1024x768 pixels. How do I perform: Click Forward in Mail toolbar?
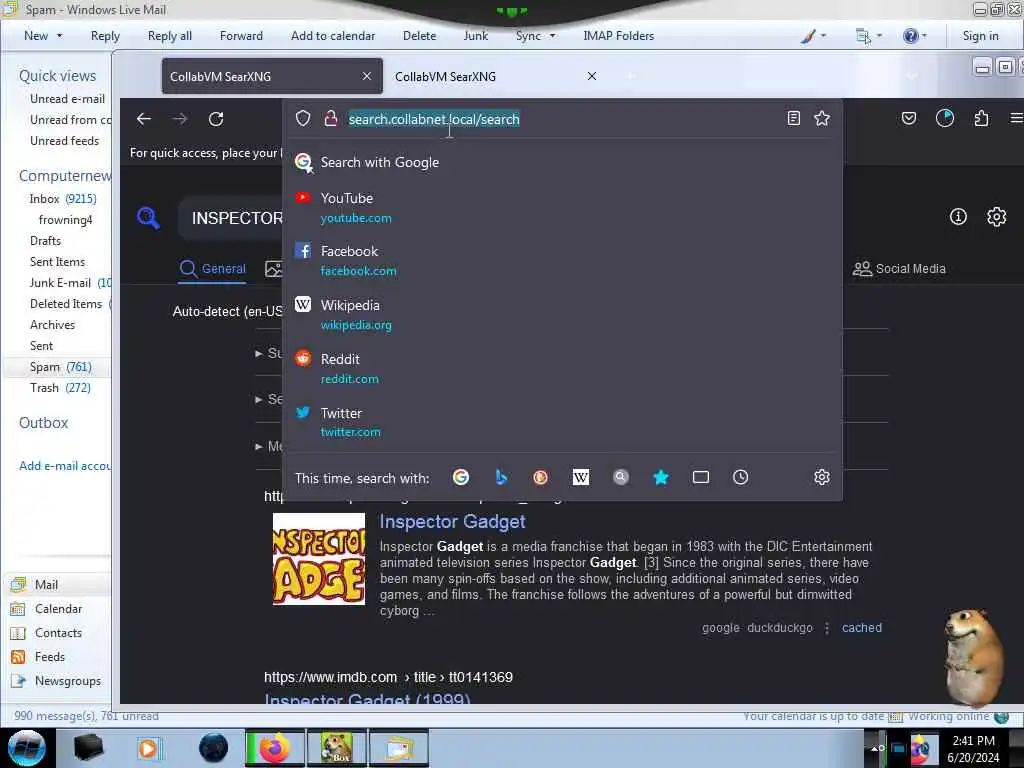(241, 36)
